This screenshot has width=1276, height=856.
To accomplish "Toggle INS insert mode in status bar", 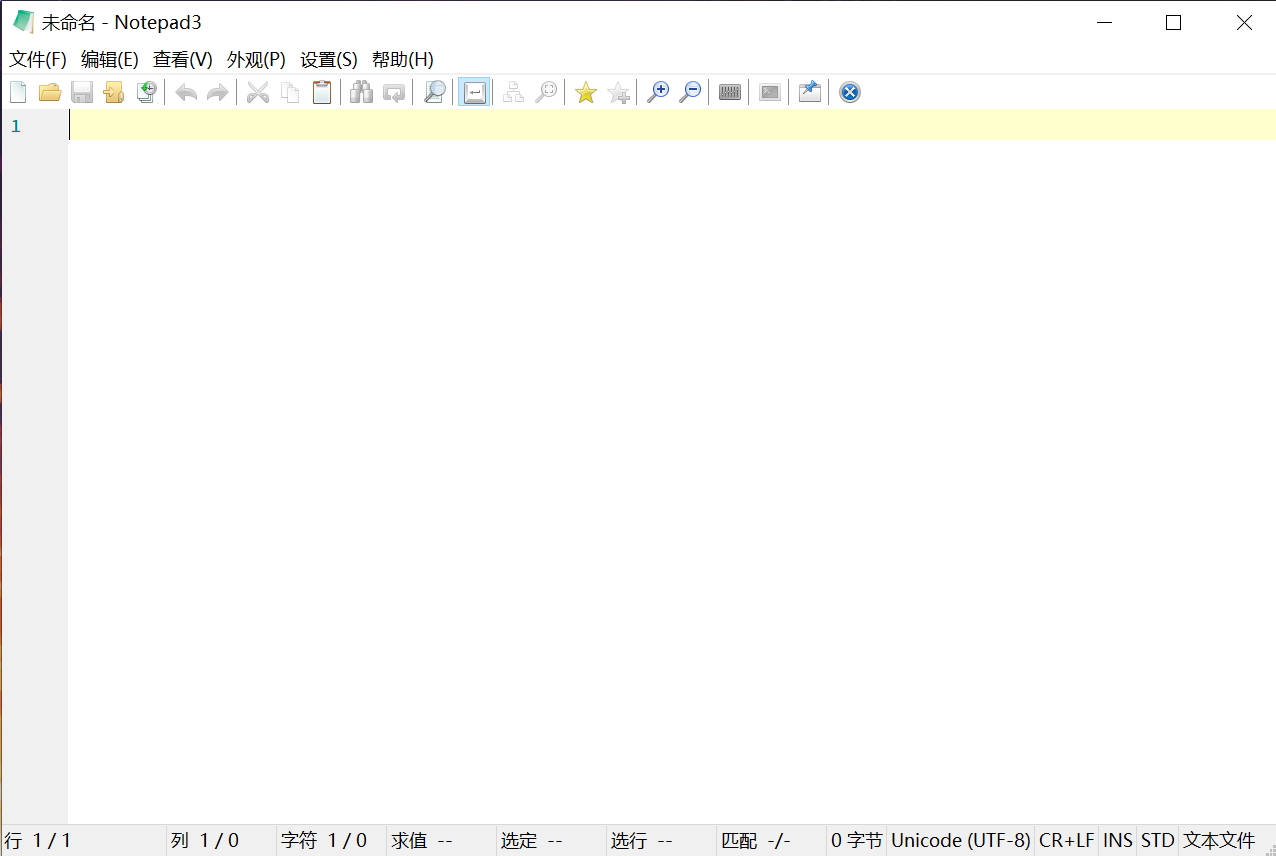I will (1118, 841).
